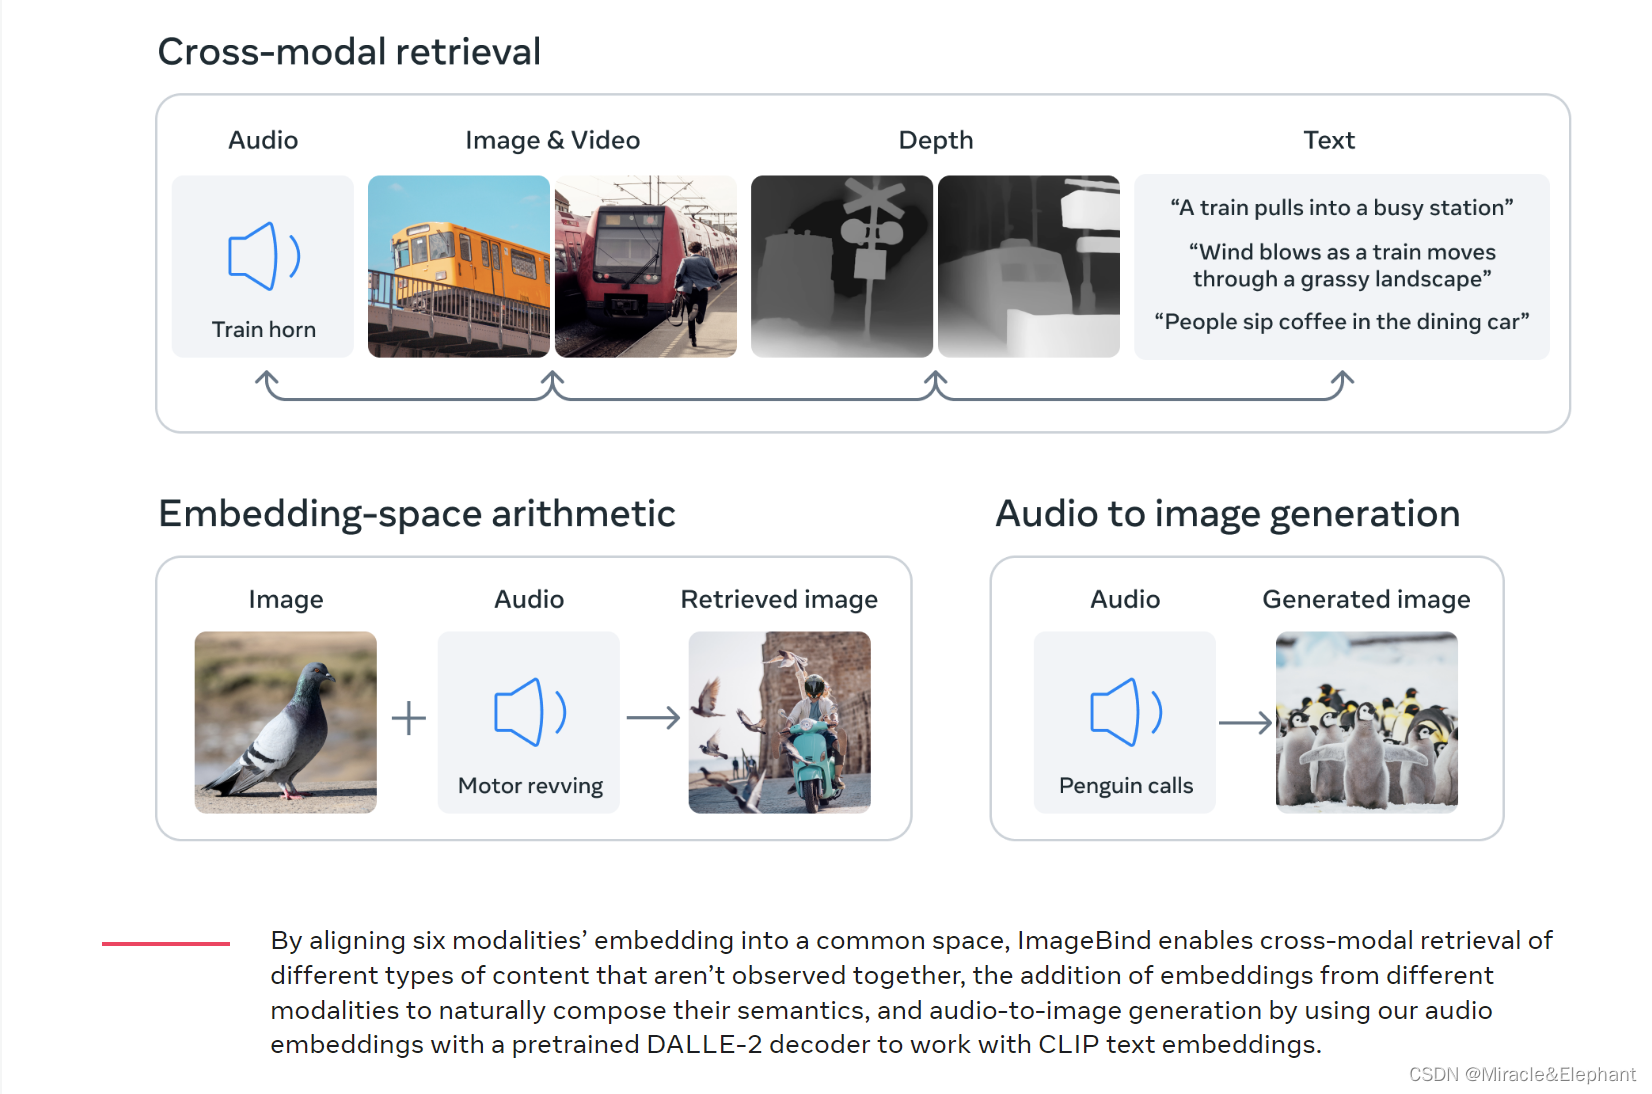Viewport: 1652px width, 1094px height.
Task: Click the 'Cross-modal retrieval' heading
Action: [349, 52]
